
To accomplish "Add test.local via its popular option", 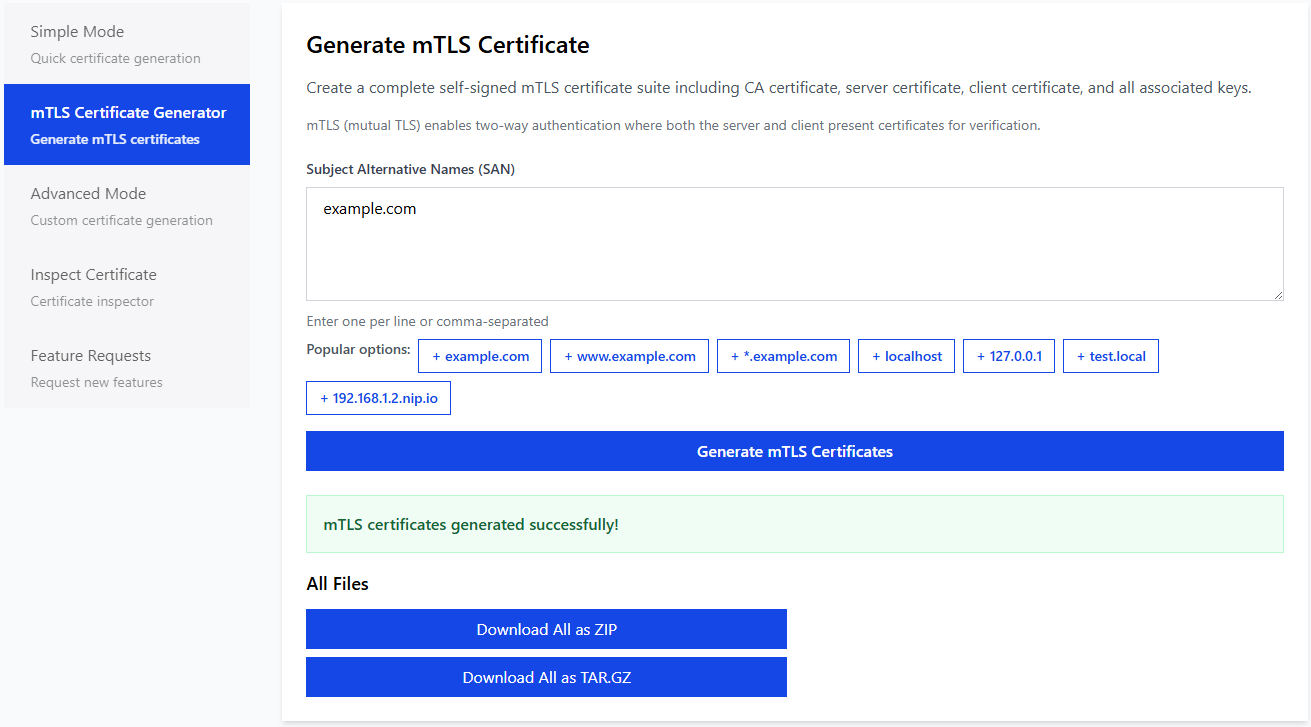I will (1110, 355).
